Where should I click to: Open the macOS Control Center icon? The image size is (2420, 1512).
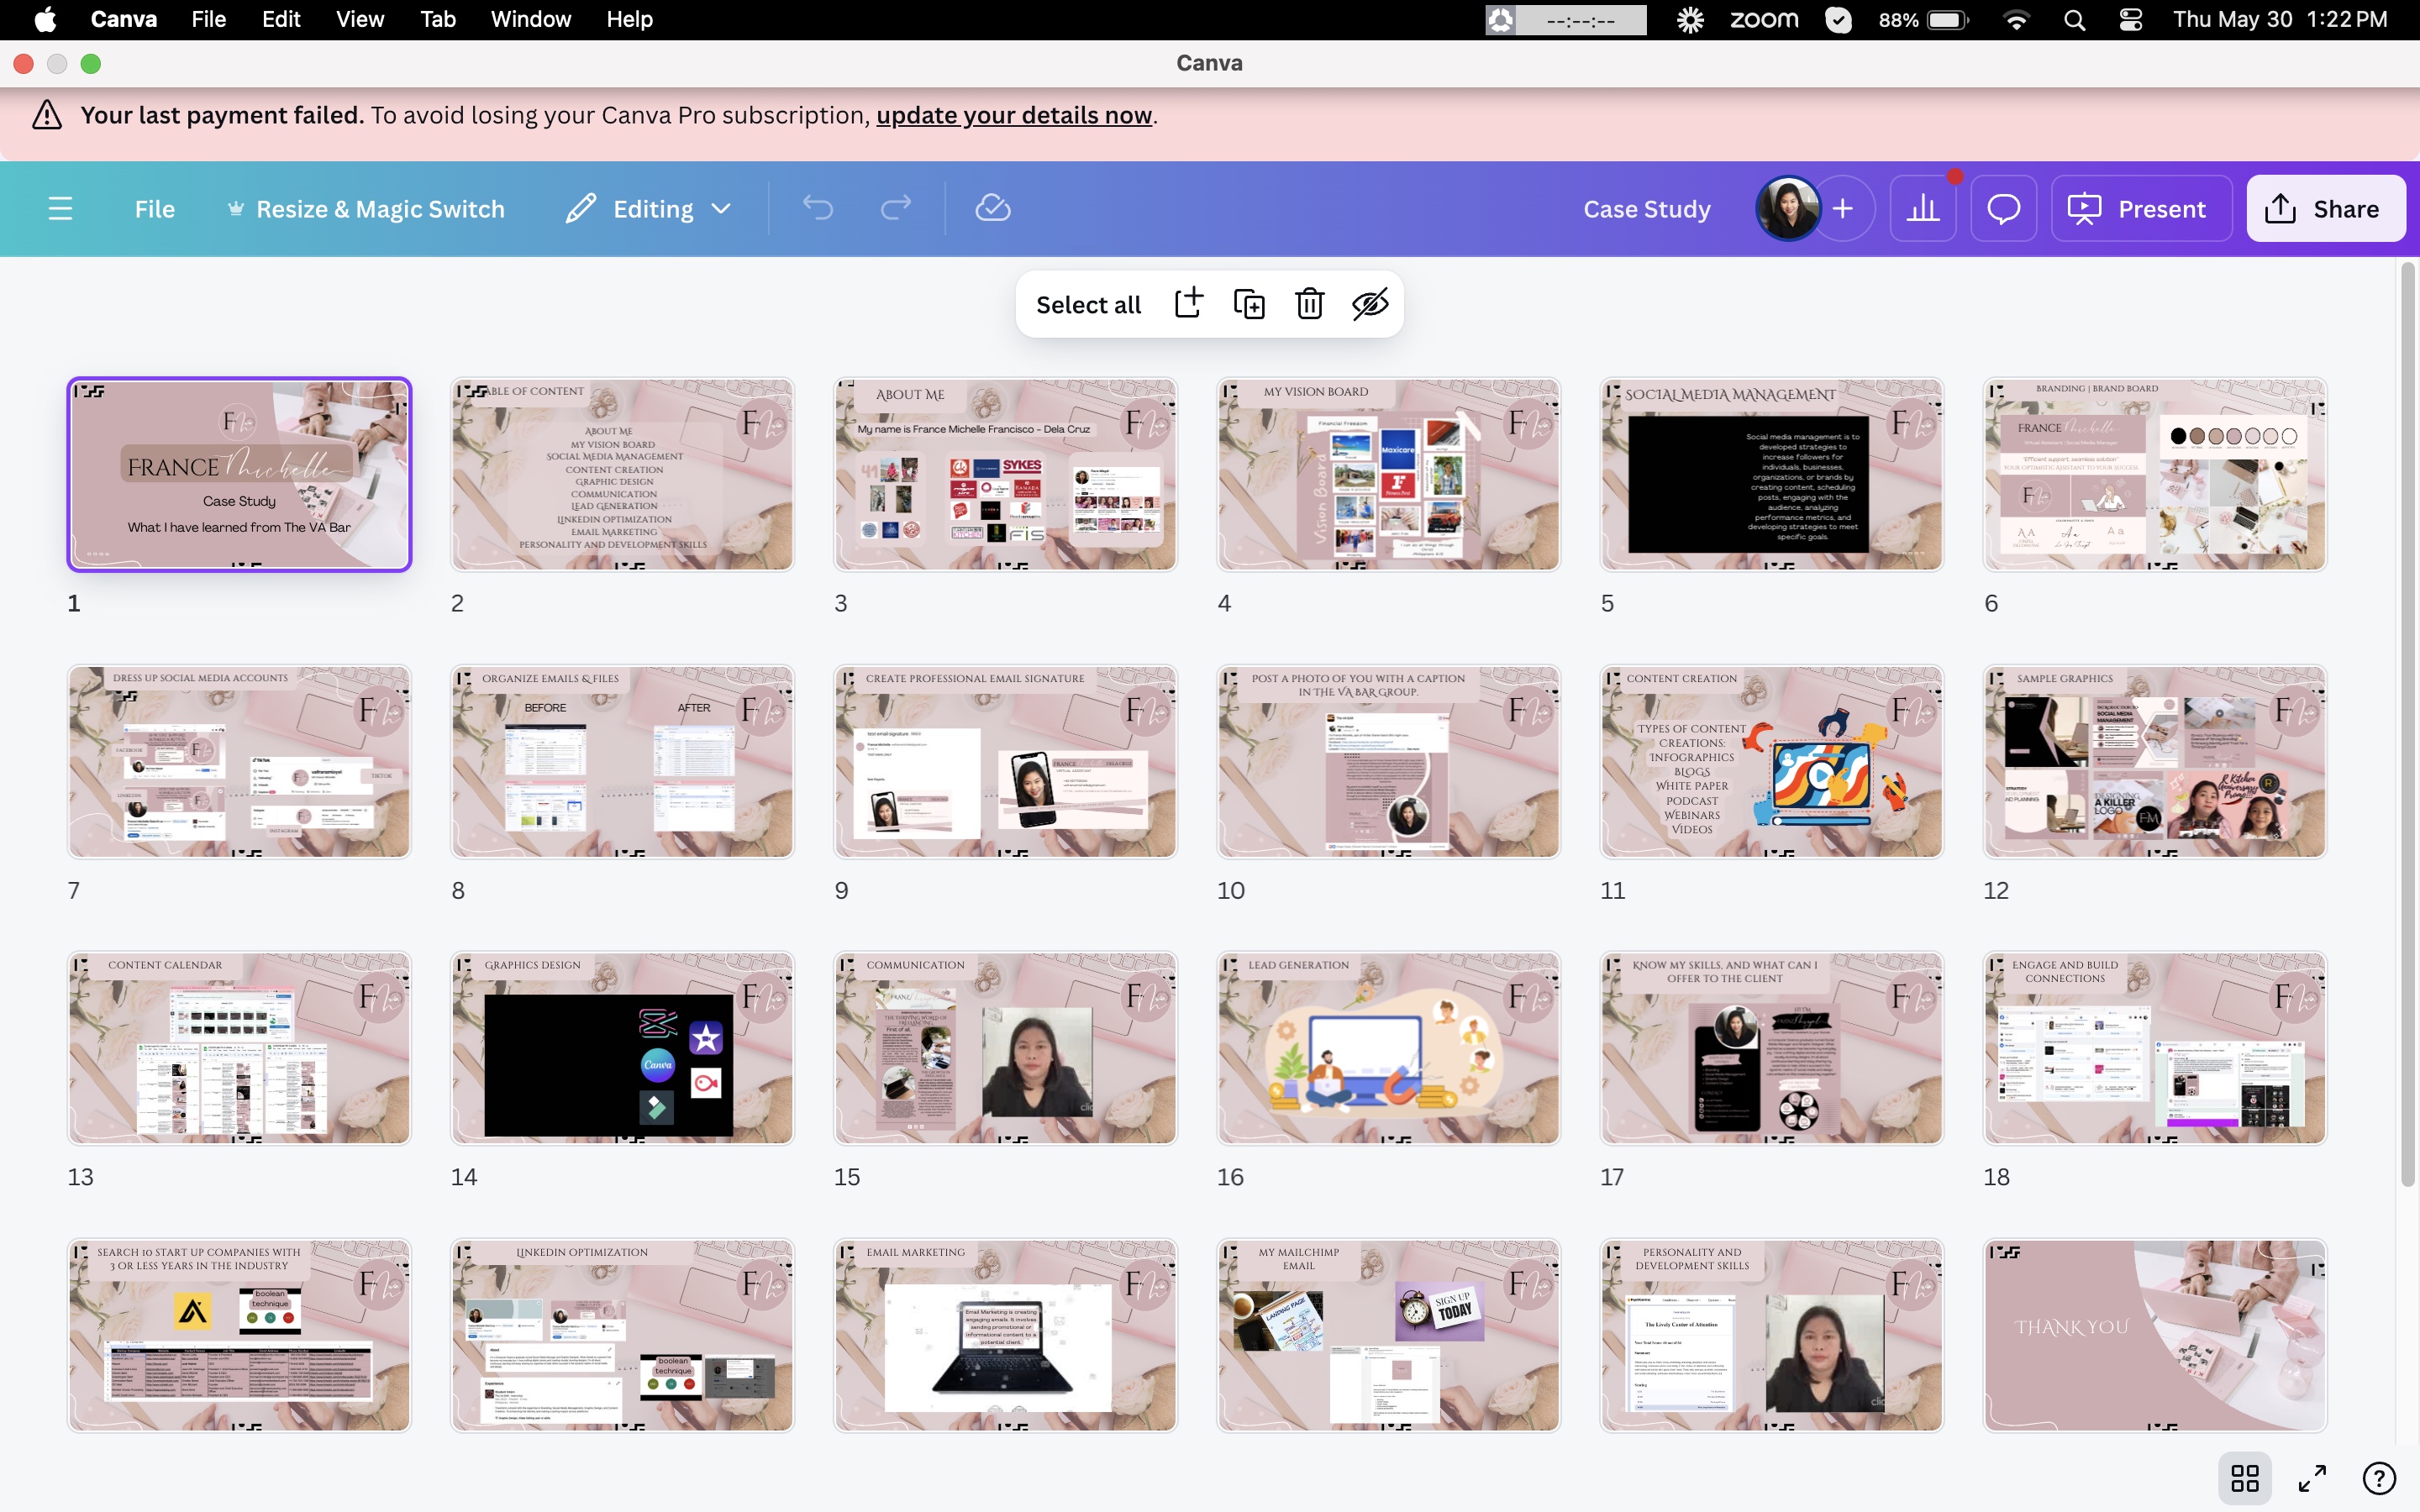(2130, 19)
